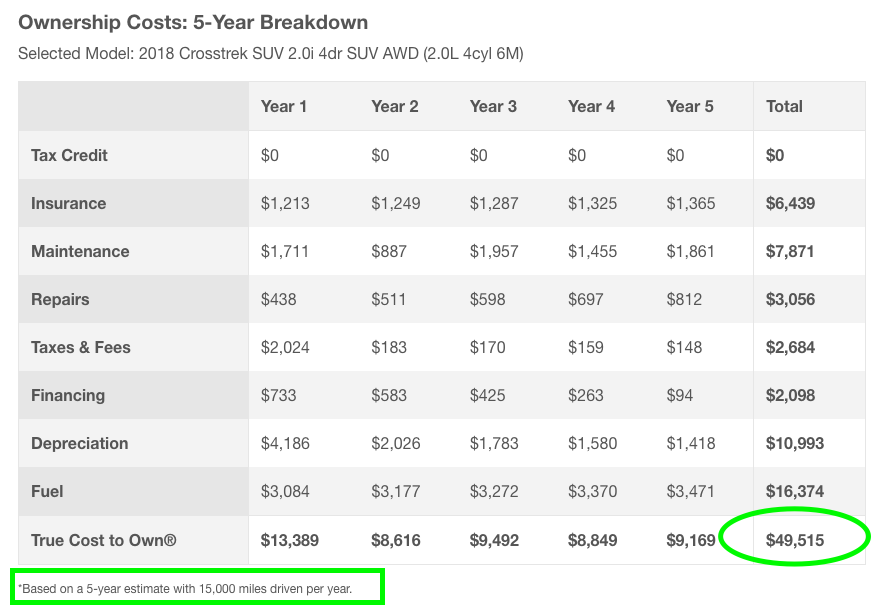The height and width of the screenshot is (612, 889).
Task: Select the Repairs row label
Action: pos(60,299)
